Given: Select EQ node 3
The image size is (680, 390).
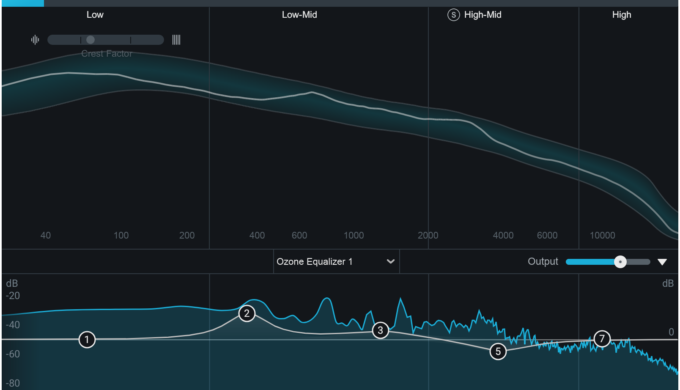Looking at the screenshot, I should (380, 331).
